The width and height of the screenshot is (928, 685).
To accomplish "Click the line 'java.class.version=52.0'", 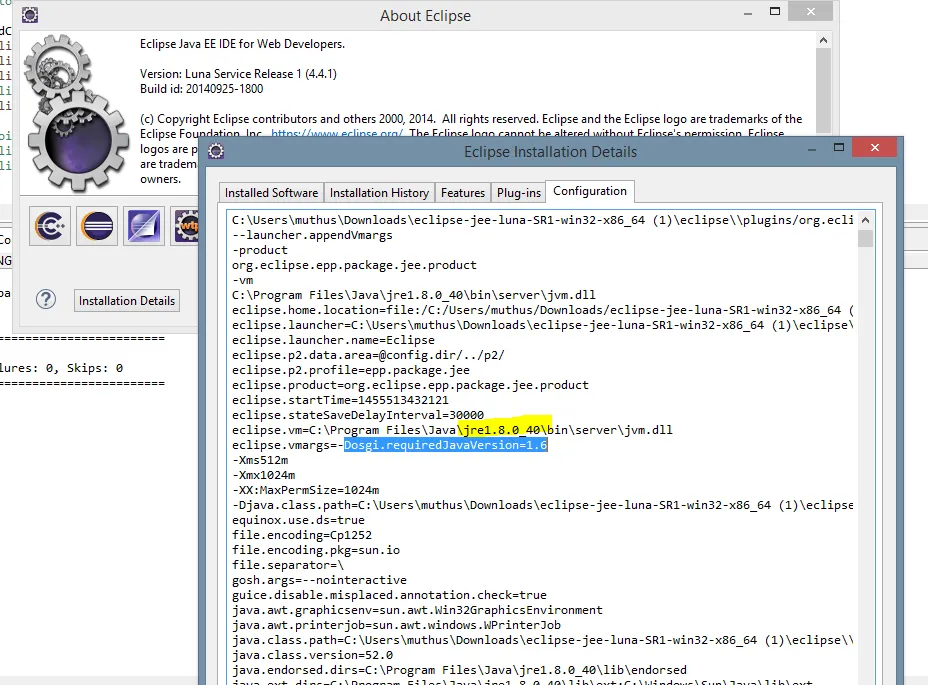I will 312,655.
